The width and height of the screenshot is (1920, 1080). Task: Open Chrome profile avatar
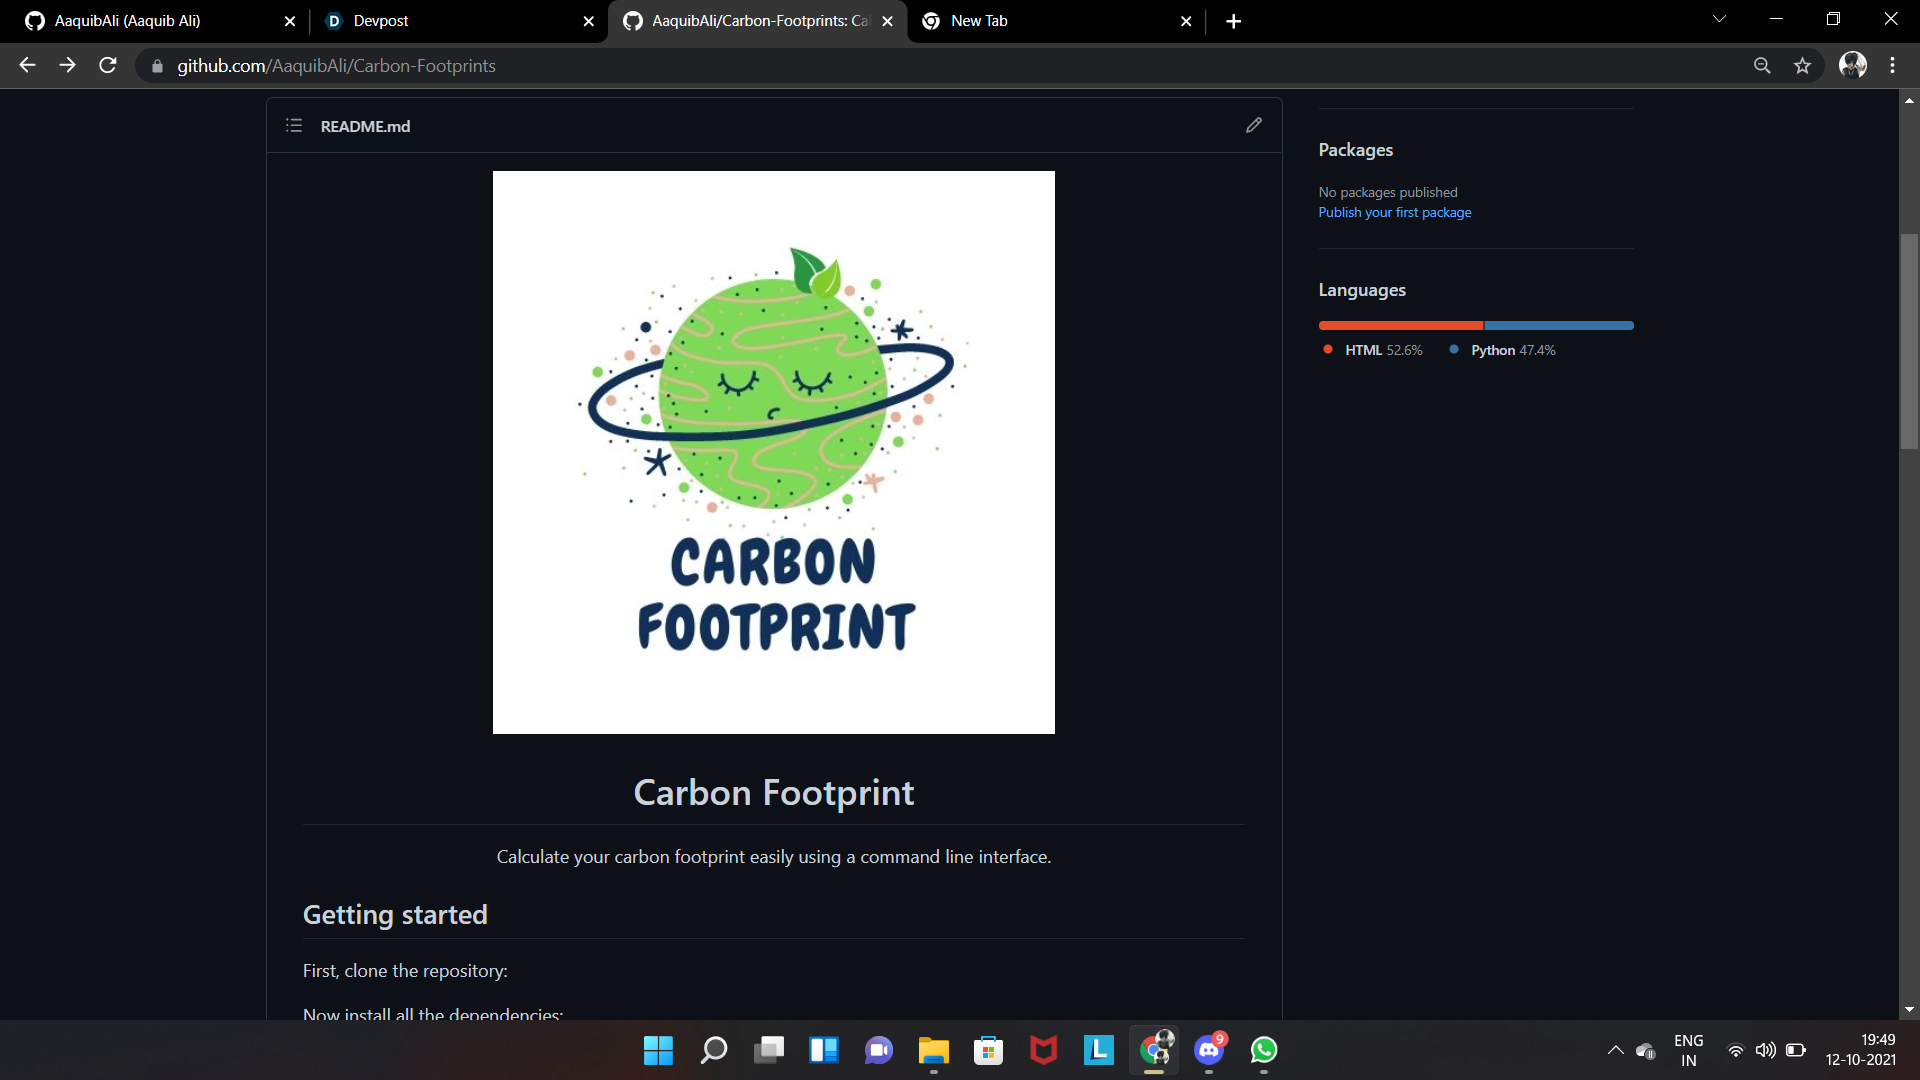tap(1852, 66)
